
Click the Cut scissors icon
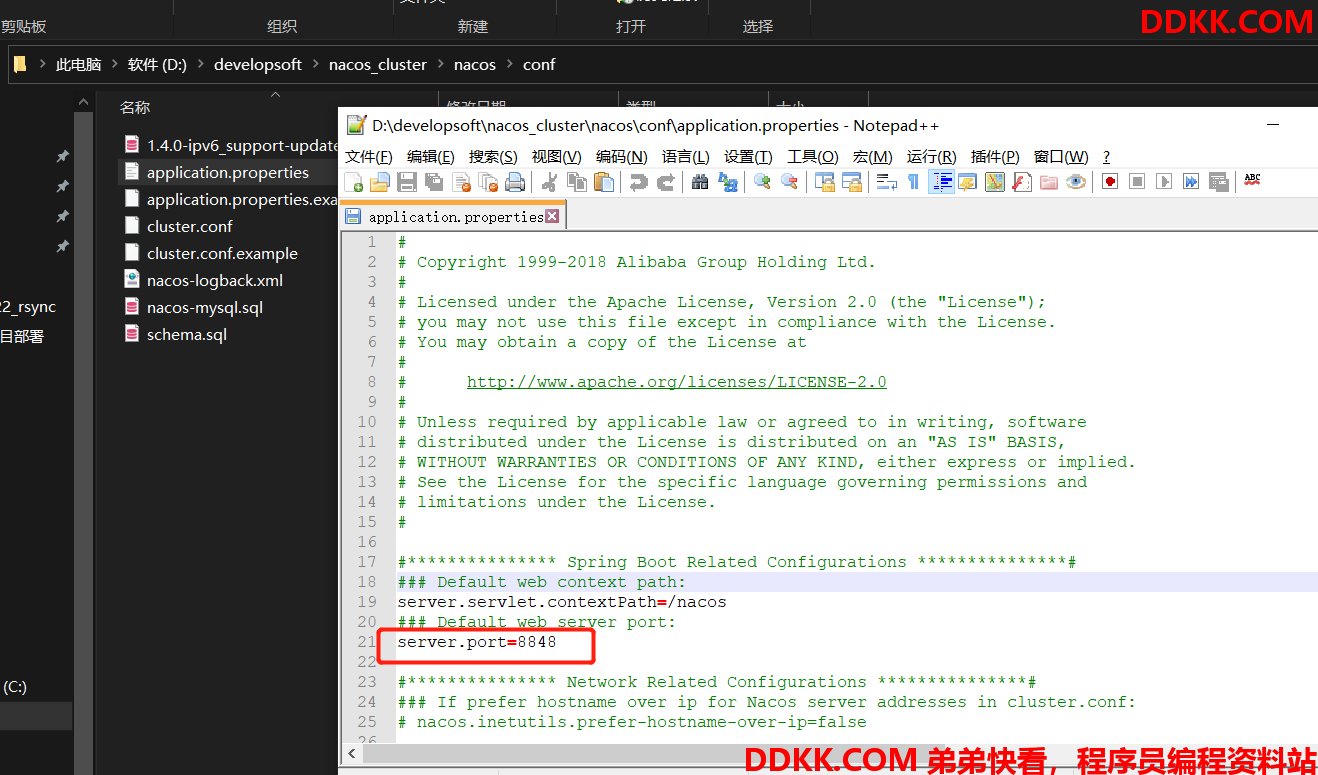549,182
